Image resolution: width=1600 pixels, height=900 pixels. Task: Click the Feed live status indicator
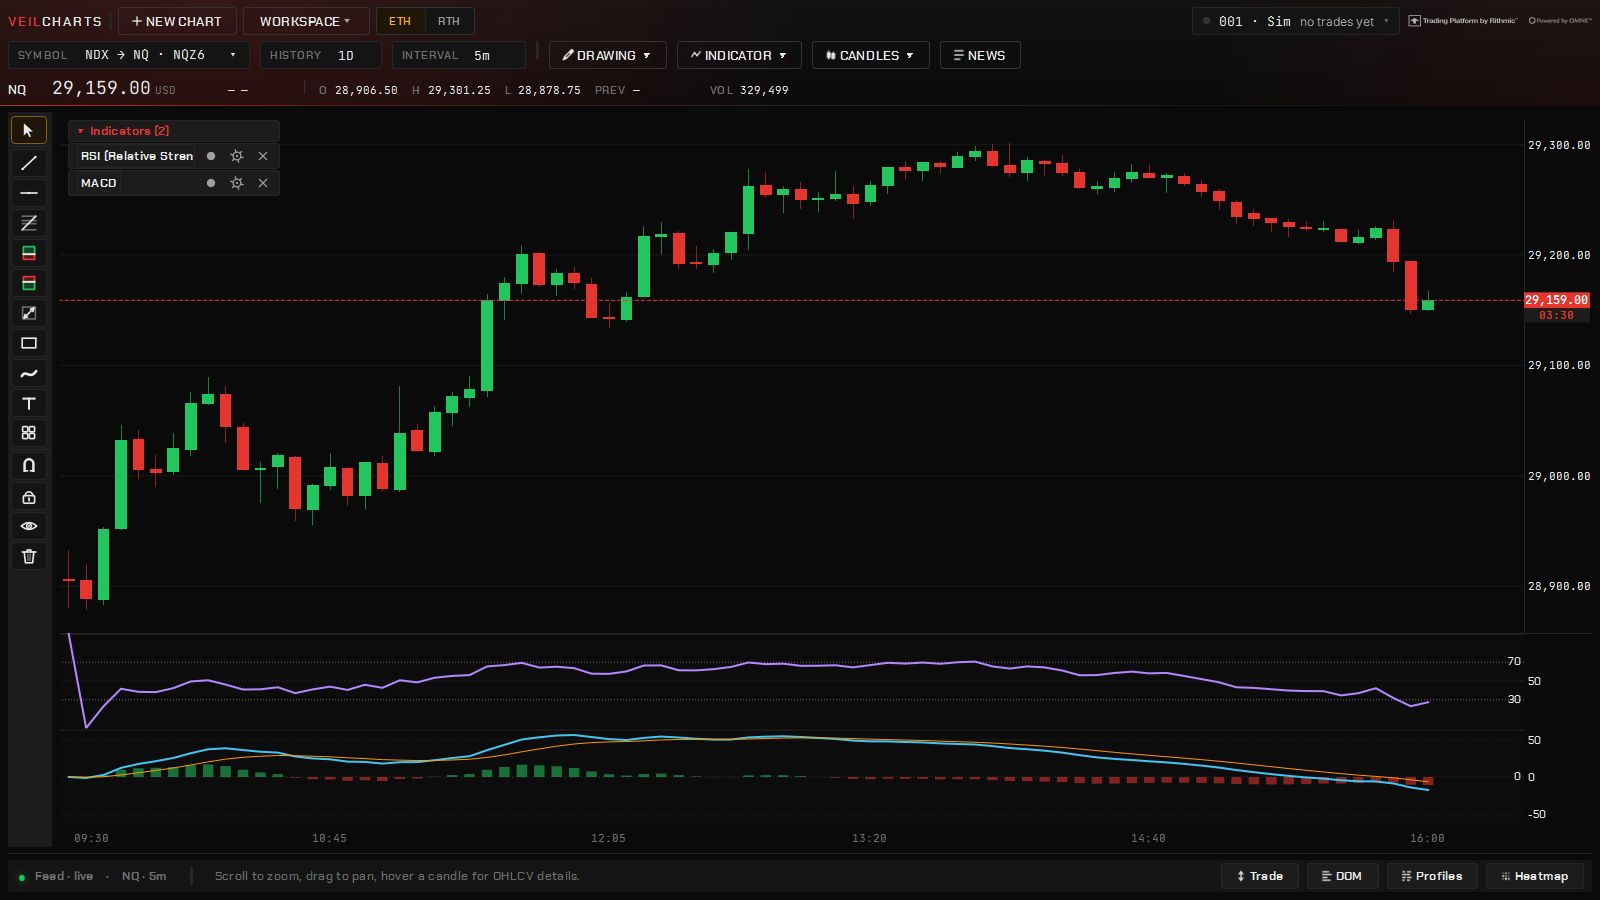tap(56, 876)
